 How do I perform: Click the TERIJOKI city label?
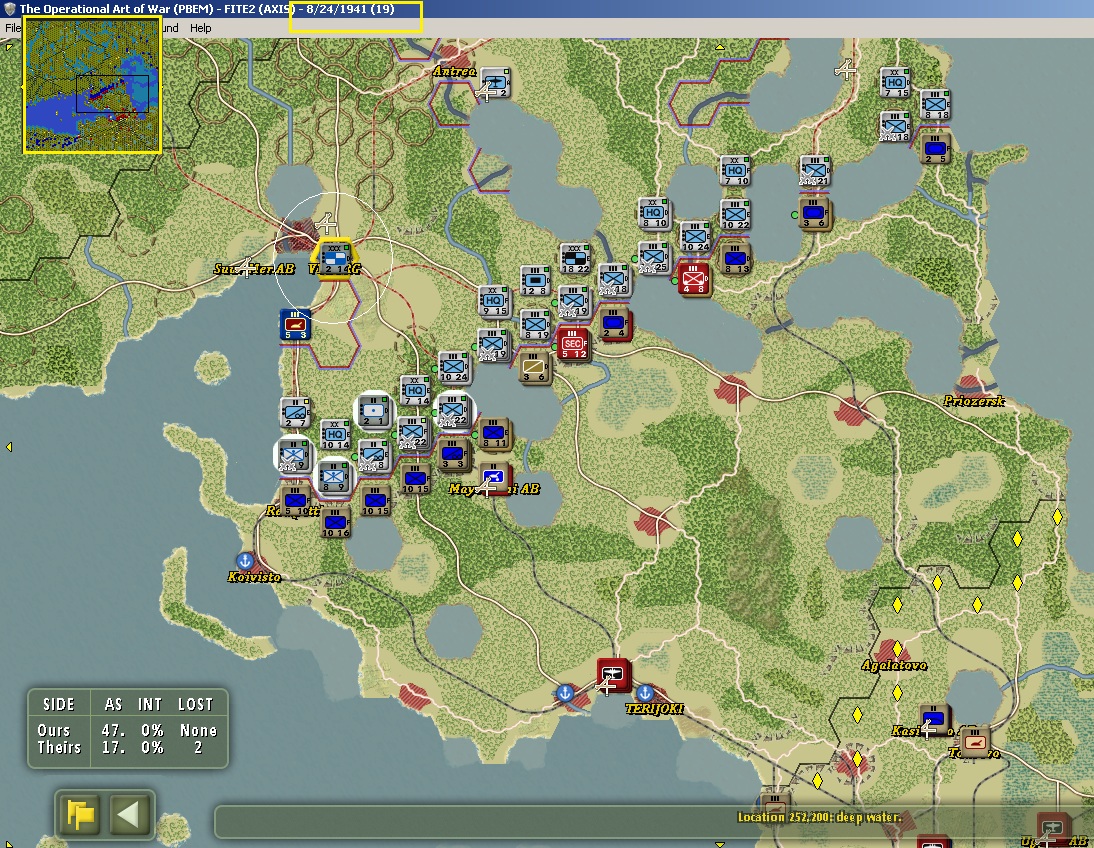(654, 708)
